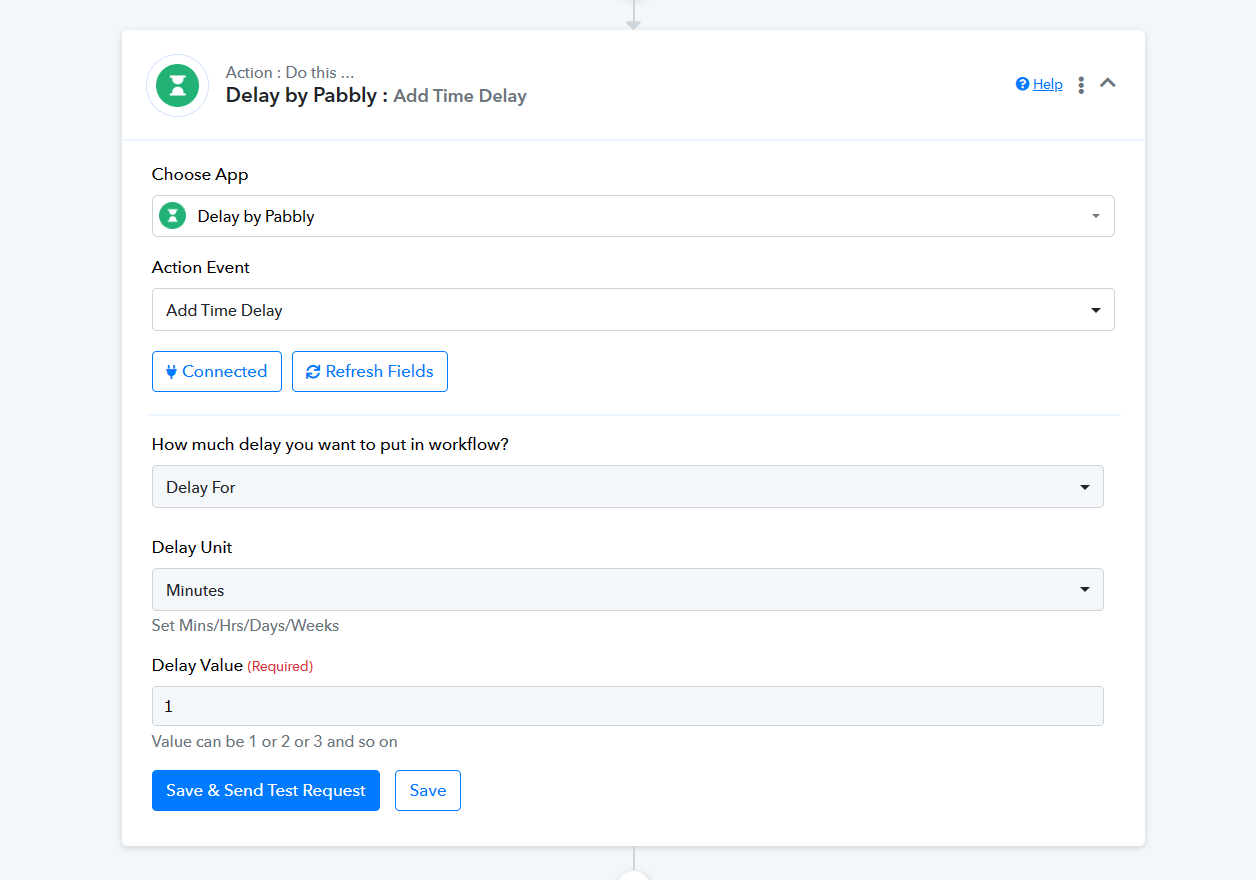
Task: Click Save & Send Test Request
Action: point(266,790)
